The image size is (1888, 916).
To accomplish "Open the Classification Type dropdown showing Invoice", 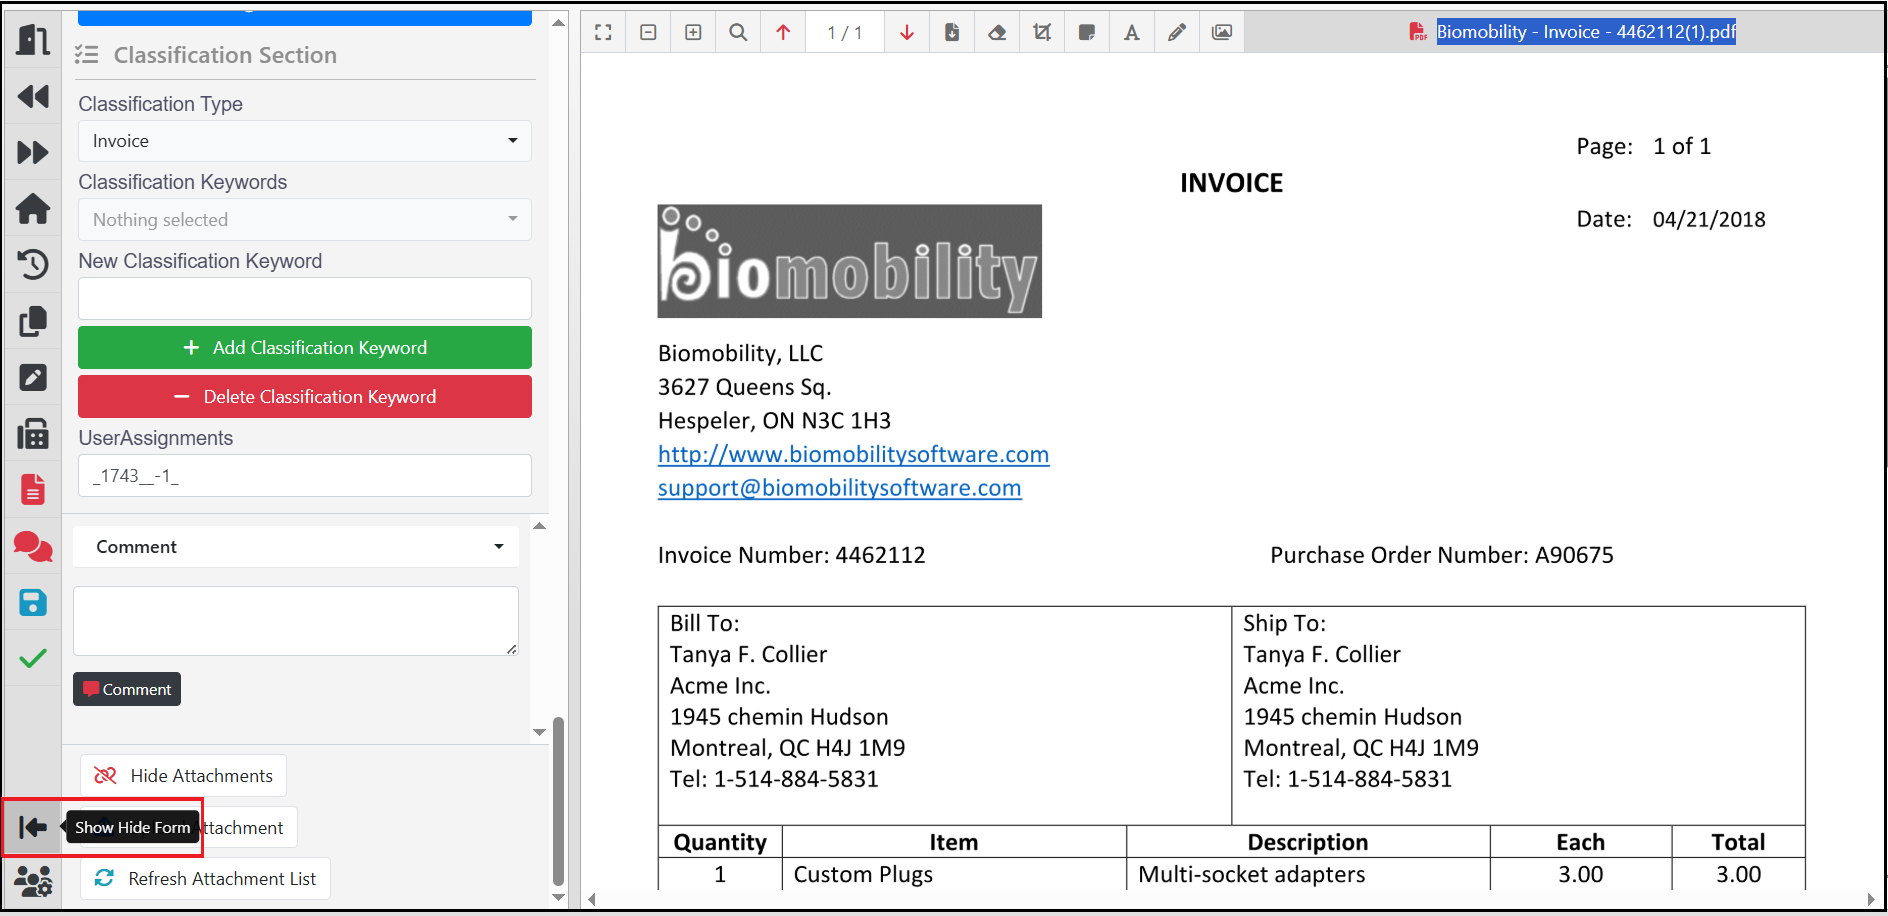I will coord(305,141).
